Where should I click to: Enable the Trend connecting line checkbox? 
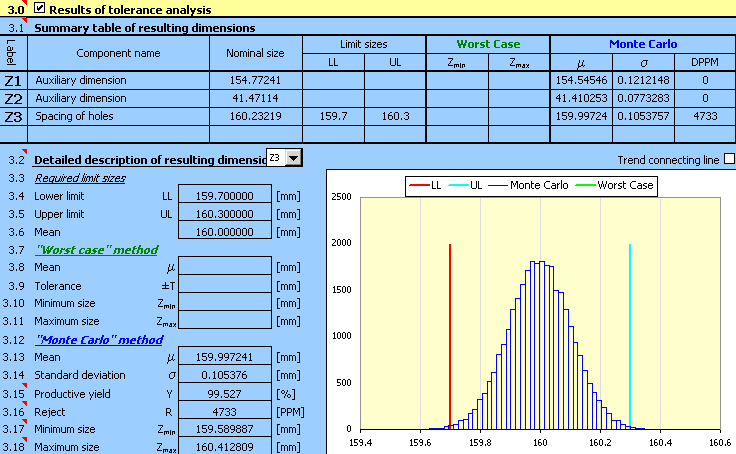point(728,158)
